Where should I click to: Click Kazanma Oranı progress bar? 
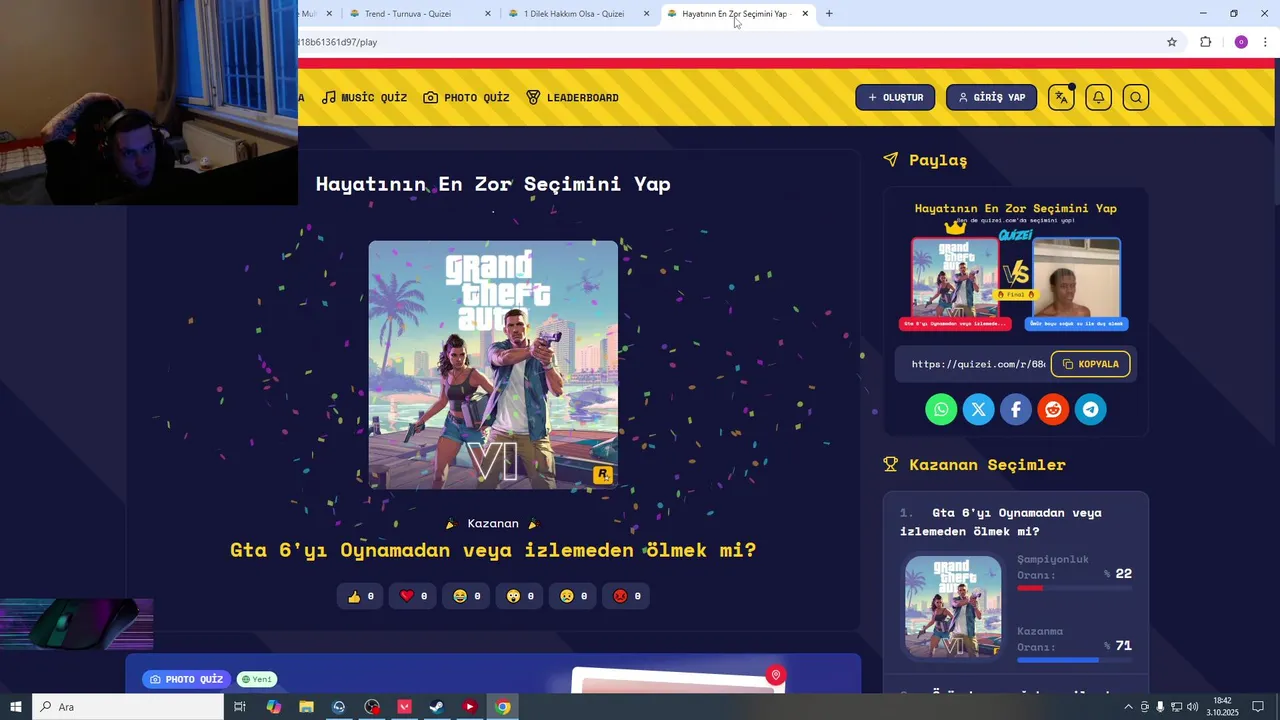coord(1074,660)
